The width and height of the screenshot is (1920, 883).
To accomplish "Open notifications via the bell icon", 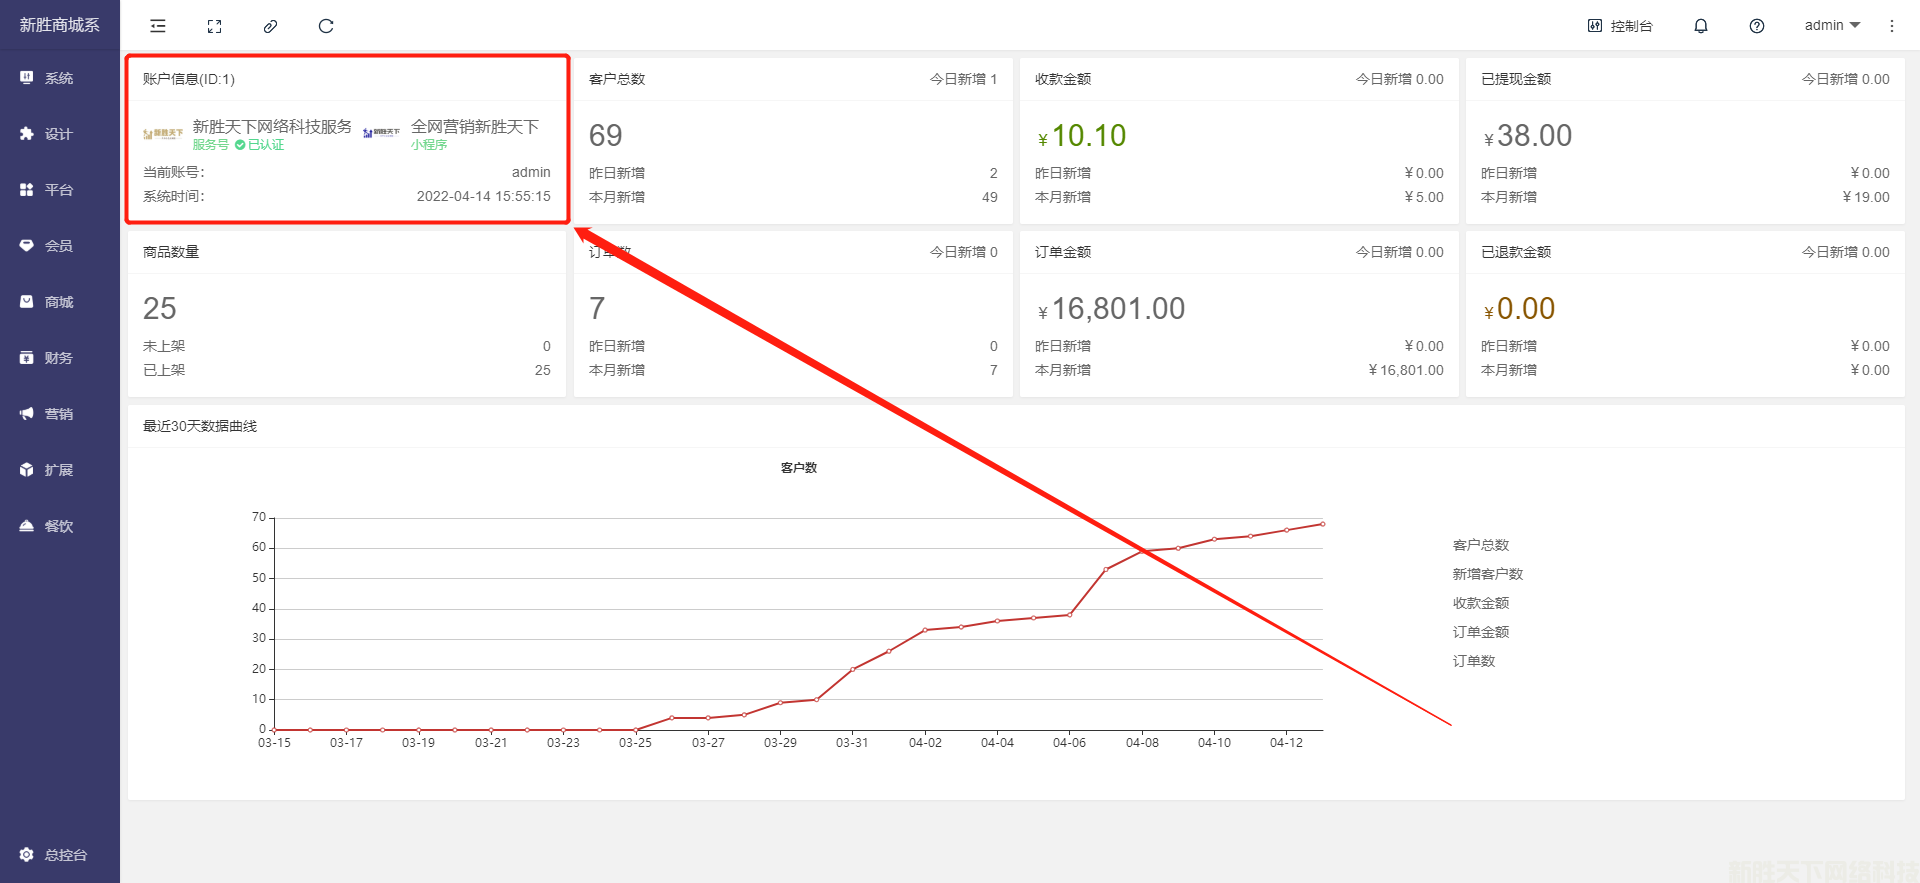I will [x=1700, y=26].
